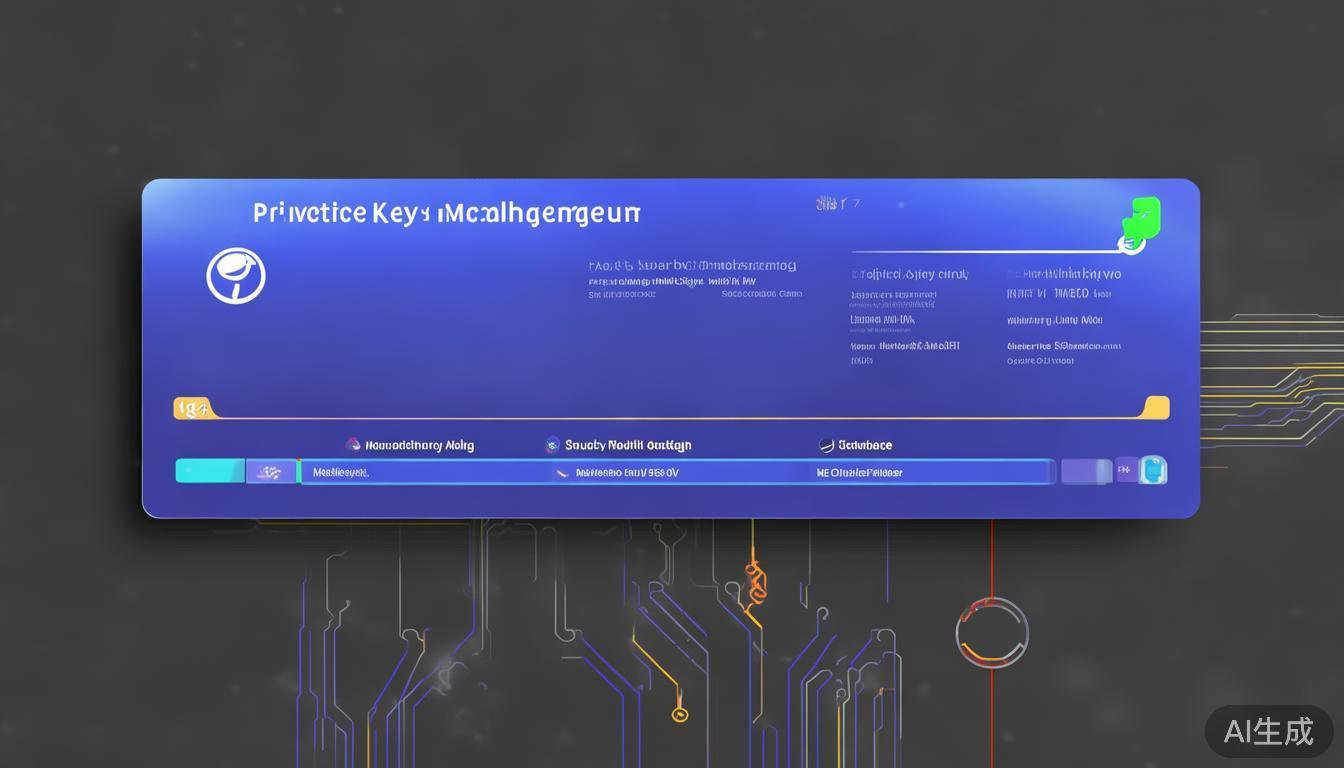Click the cyan block at bottom bar's left

[x=210, y=471]
